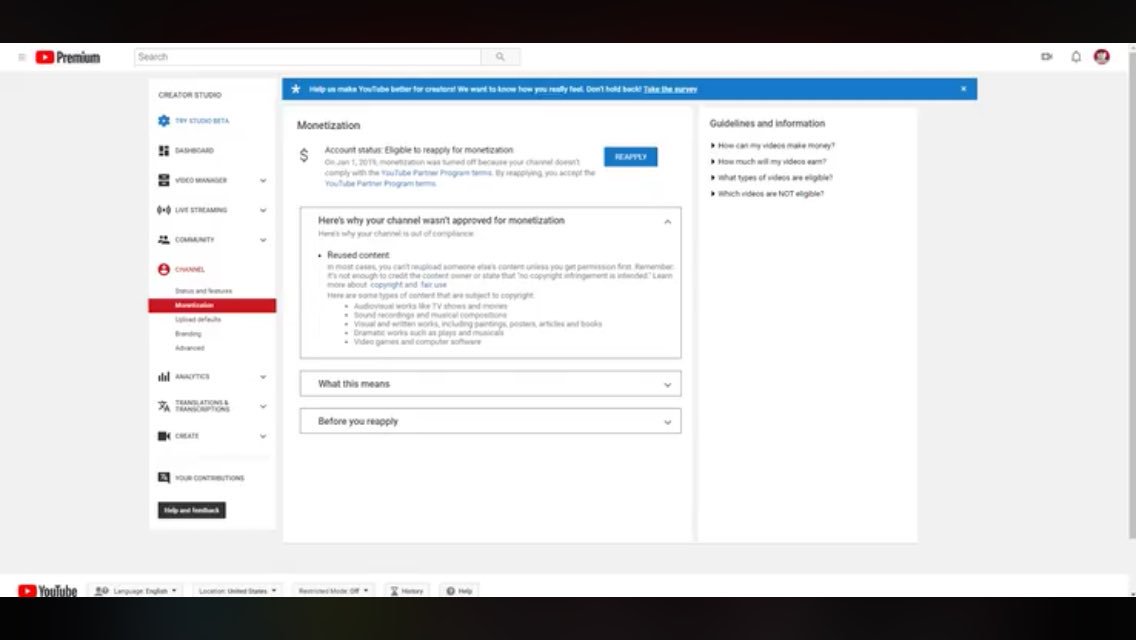The image size is (1136, 640).
Task: Click the red Channel icon
Action: (164, 270)
